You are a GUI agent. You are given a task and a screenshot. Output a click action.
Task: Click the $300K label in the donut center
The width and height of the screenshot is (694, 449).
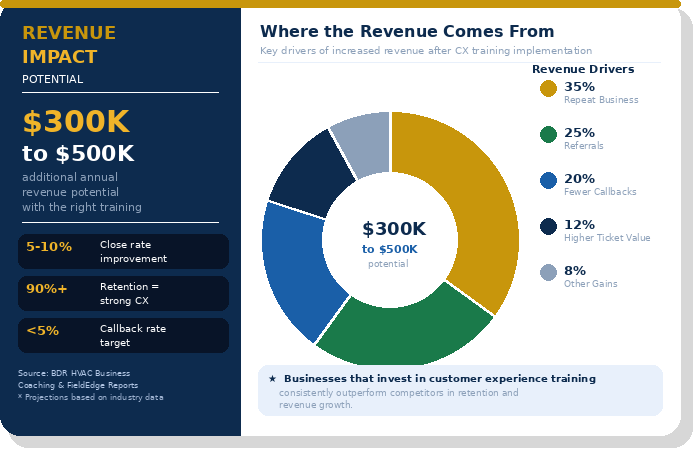tap(394, 229)
